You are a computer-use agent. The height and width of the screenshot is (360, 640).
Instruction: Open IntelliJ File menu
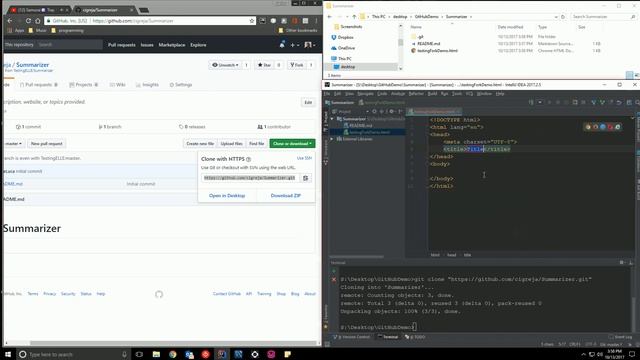pyautogui.click(x=327, y=94)
